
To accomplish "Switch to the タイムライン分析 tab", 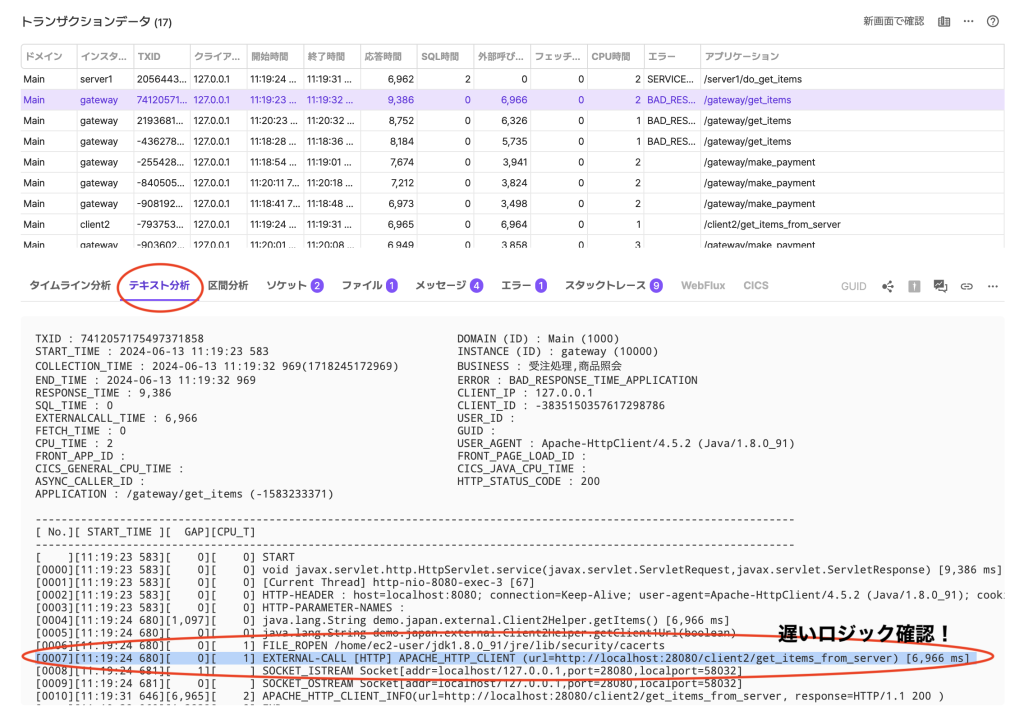I will [x=70, y=285].
